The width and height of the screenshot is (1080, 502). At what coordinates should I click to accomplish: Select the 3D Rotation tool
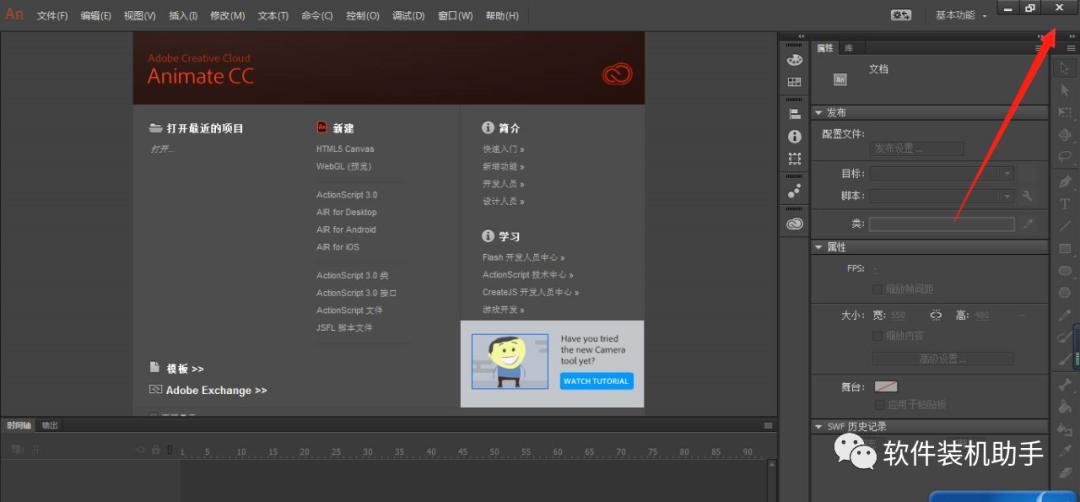pos(1065,135)
